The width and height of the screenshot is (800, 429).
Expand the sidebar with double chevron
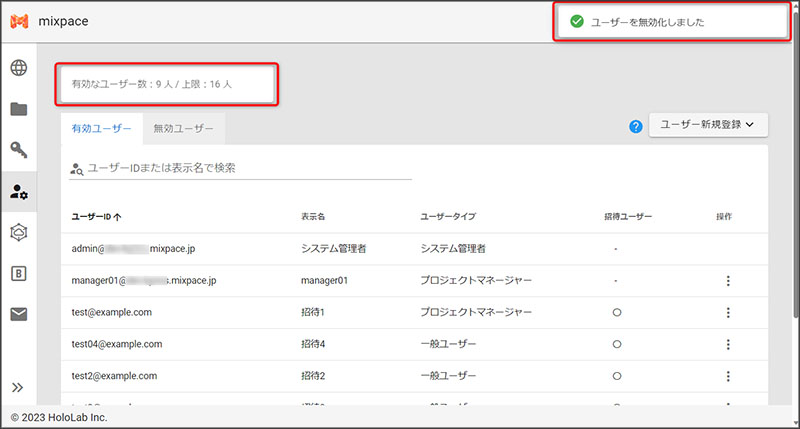coord(18,387)
